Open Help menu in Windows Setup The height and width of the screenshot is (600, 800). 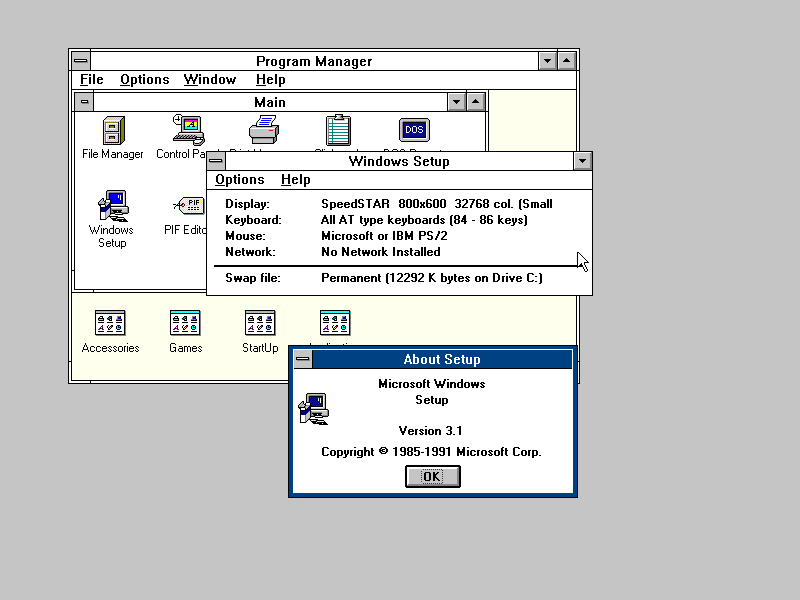pos(295,180)
